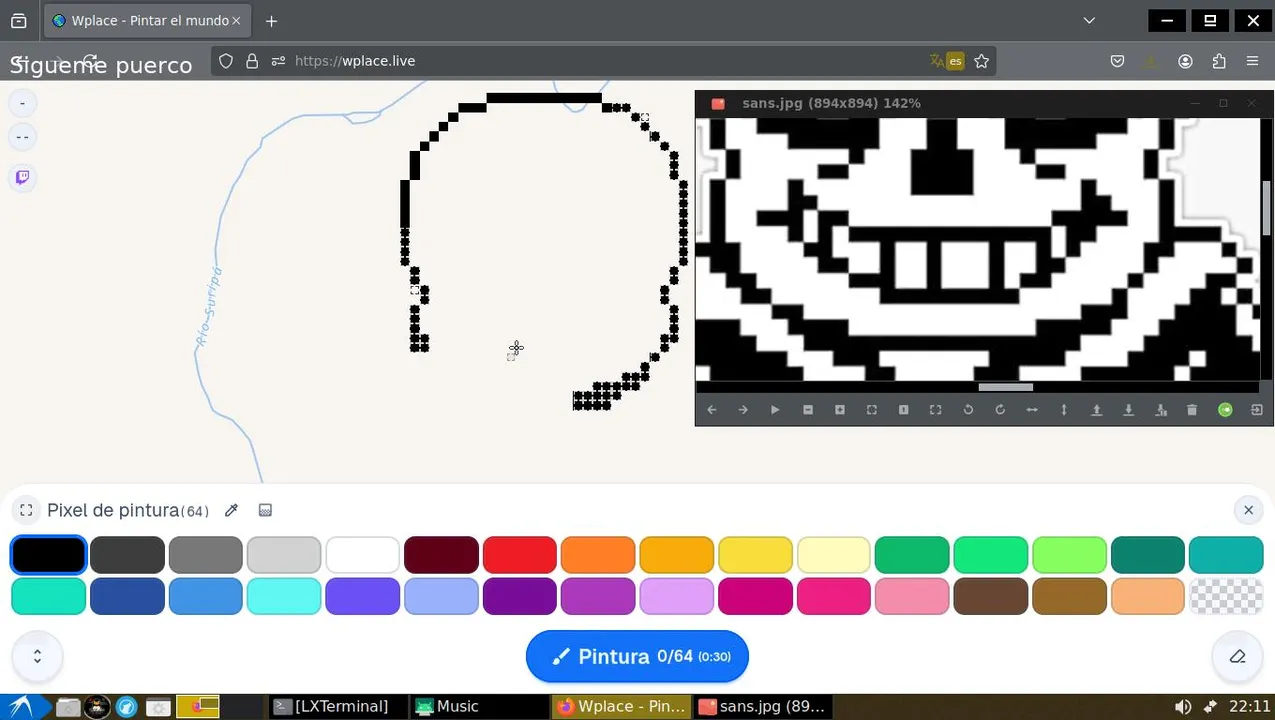
Task: Open the Firefox extensions puzzle icon
Action: pyautogui.click(x=1218, y=61)
